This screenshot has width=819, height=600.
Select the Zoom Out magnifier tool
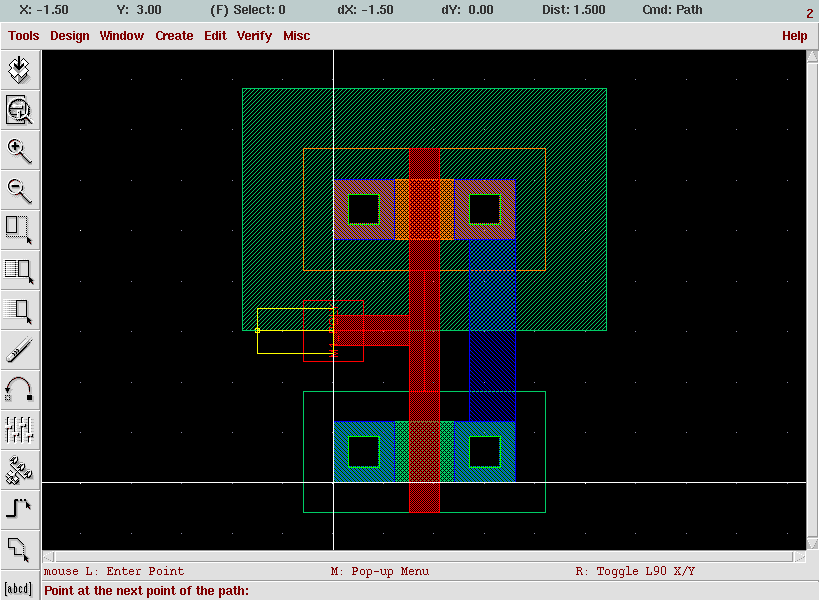(x=20, y=191)
